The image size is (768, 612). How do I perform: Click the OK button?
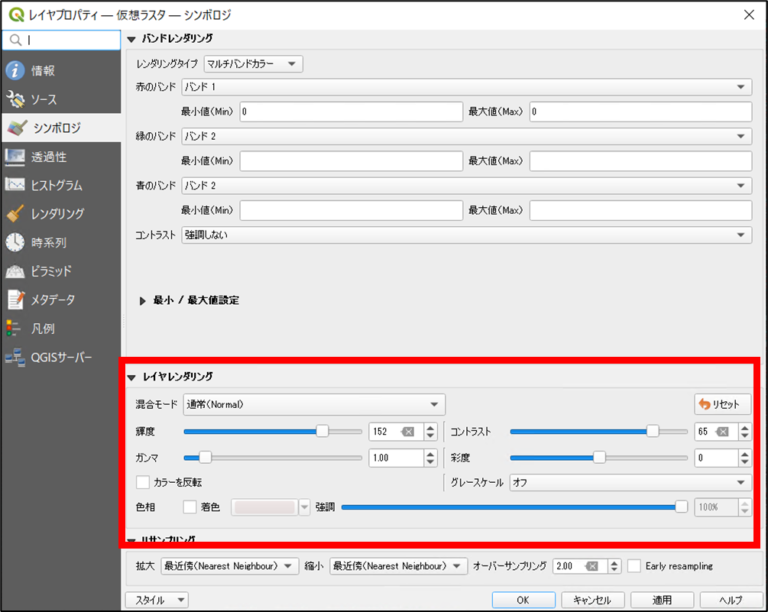tap(524, 600)
